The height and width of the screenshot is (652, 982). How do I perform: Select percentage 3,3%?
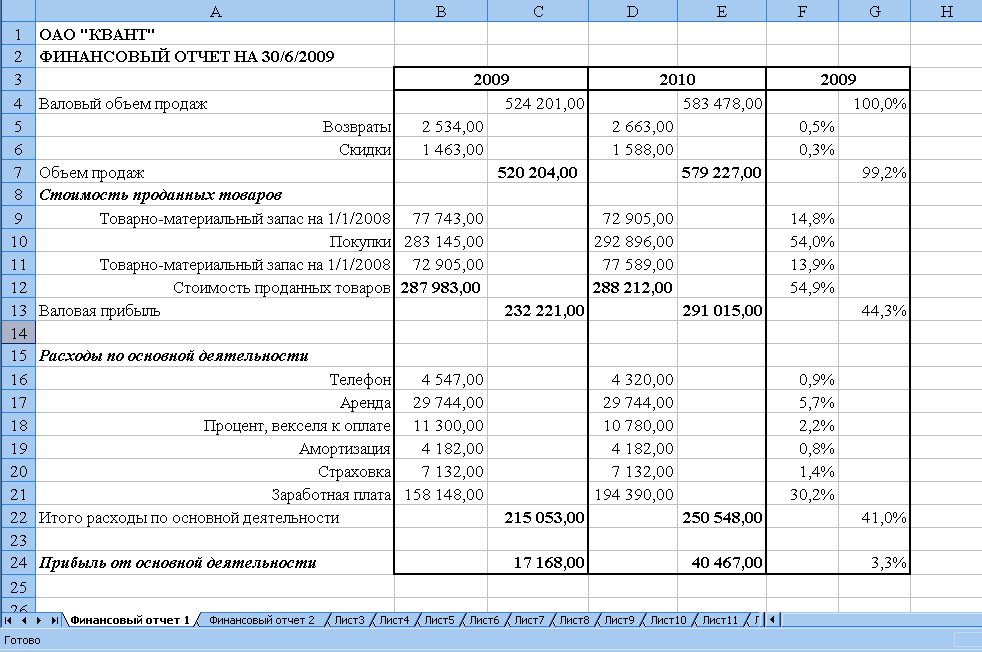click(x=874, y=562)
